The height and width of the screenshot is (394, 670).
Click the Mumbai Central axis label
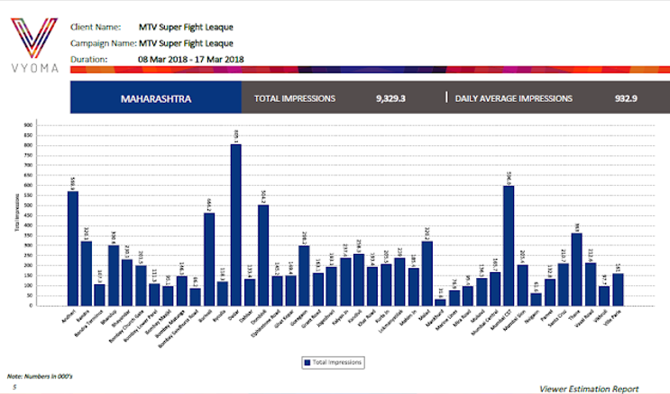485,323
